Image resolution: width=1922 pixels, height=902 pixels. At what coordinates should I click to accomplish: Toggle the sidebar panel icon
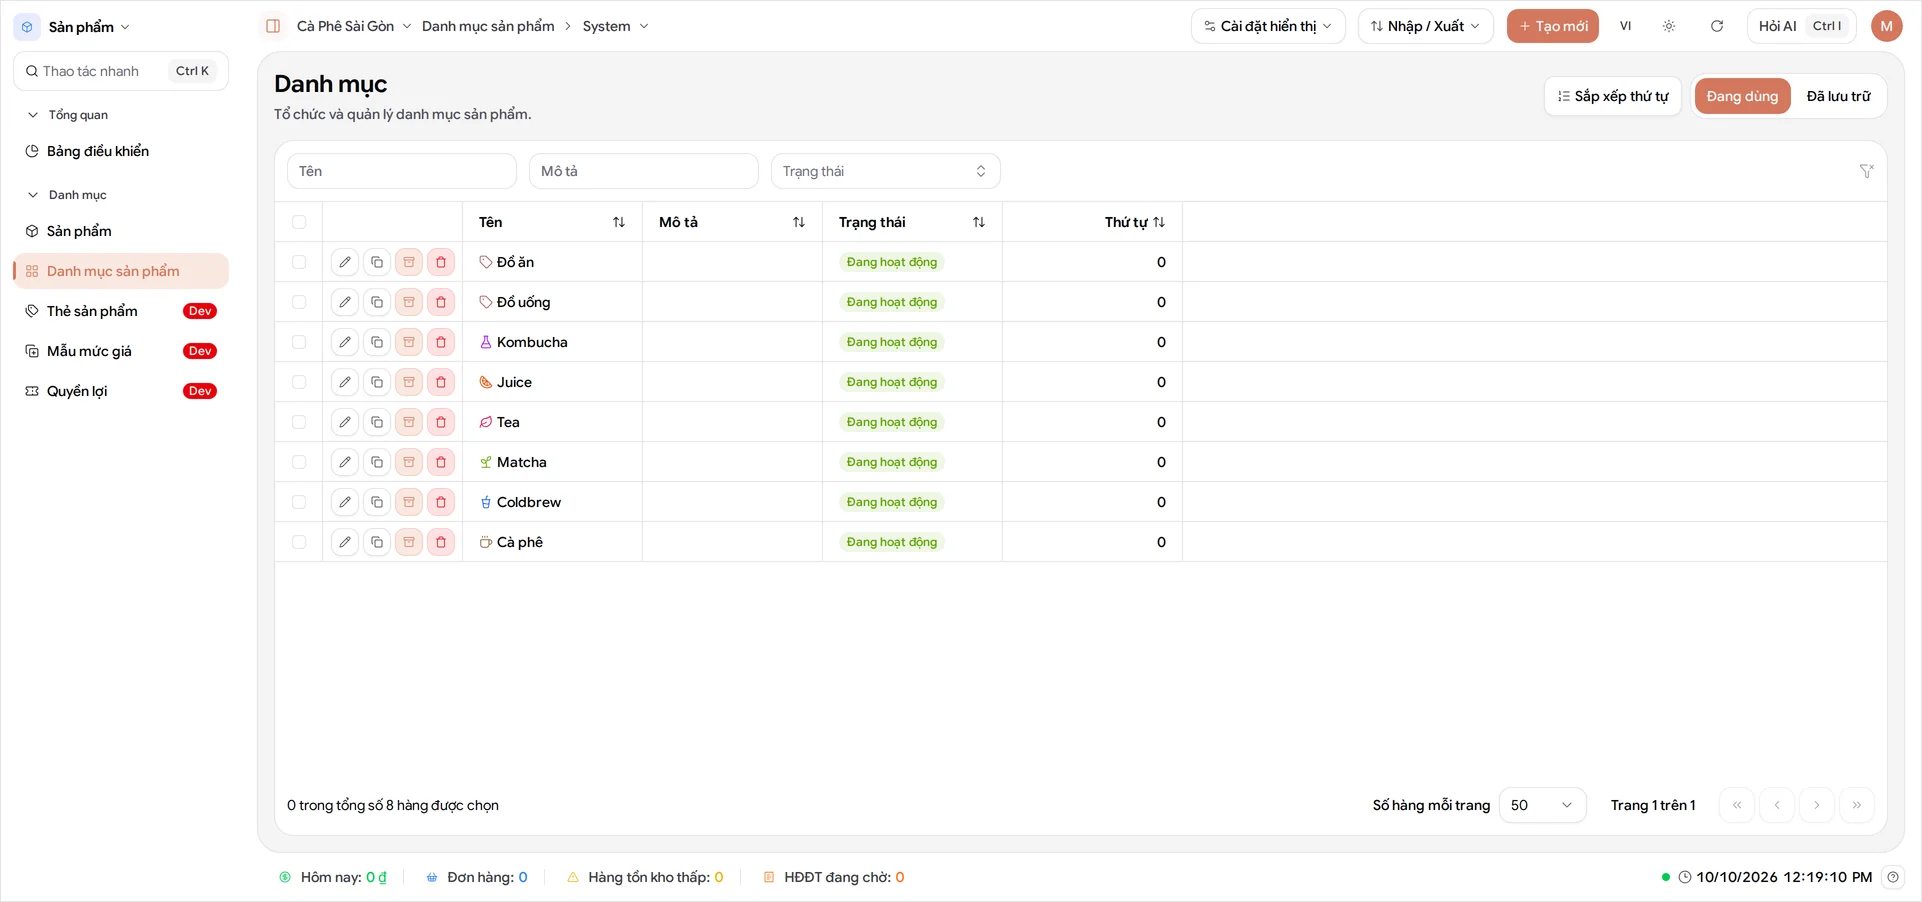click(273, 26)
